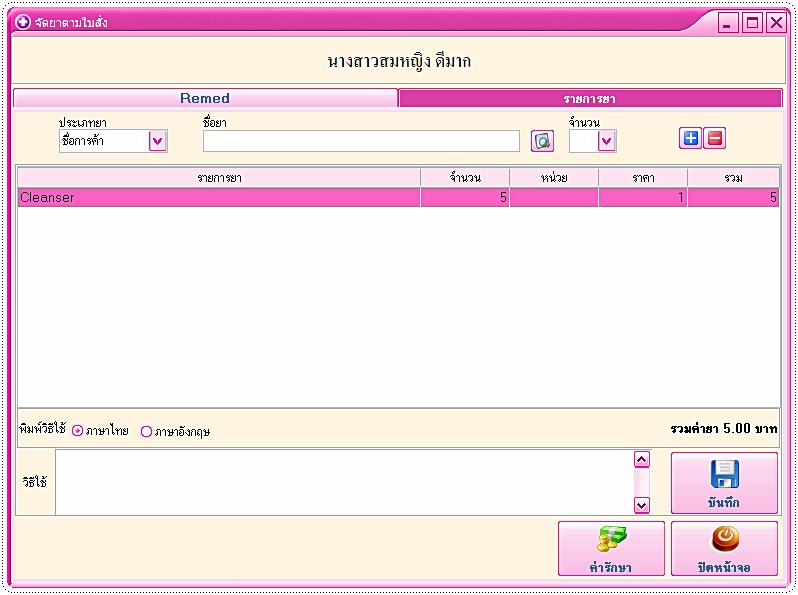Screen dimensions: 798x595
Task: Open ประเภทยา dropdown arrow
Action: 158,141
